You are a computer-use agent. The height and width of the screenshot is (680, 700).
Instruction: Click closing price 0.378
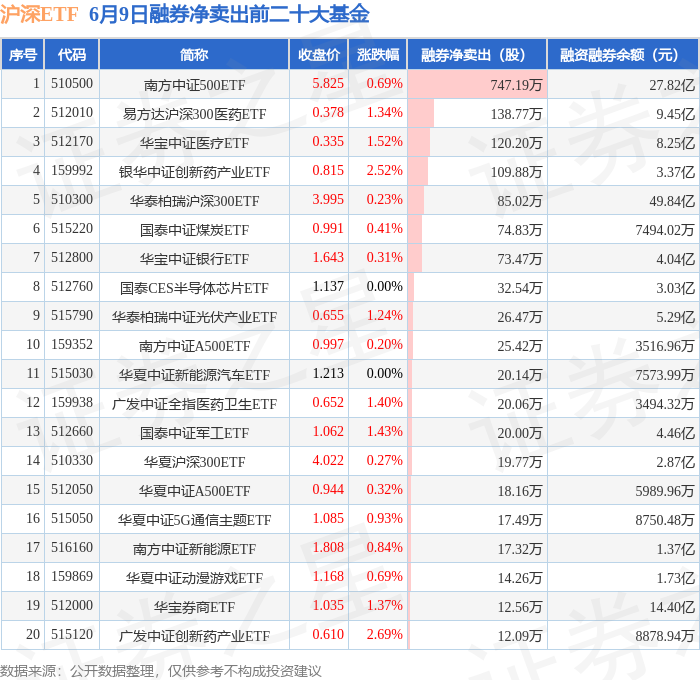click(x=328, y=113)
